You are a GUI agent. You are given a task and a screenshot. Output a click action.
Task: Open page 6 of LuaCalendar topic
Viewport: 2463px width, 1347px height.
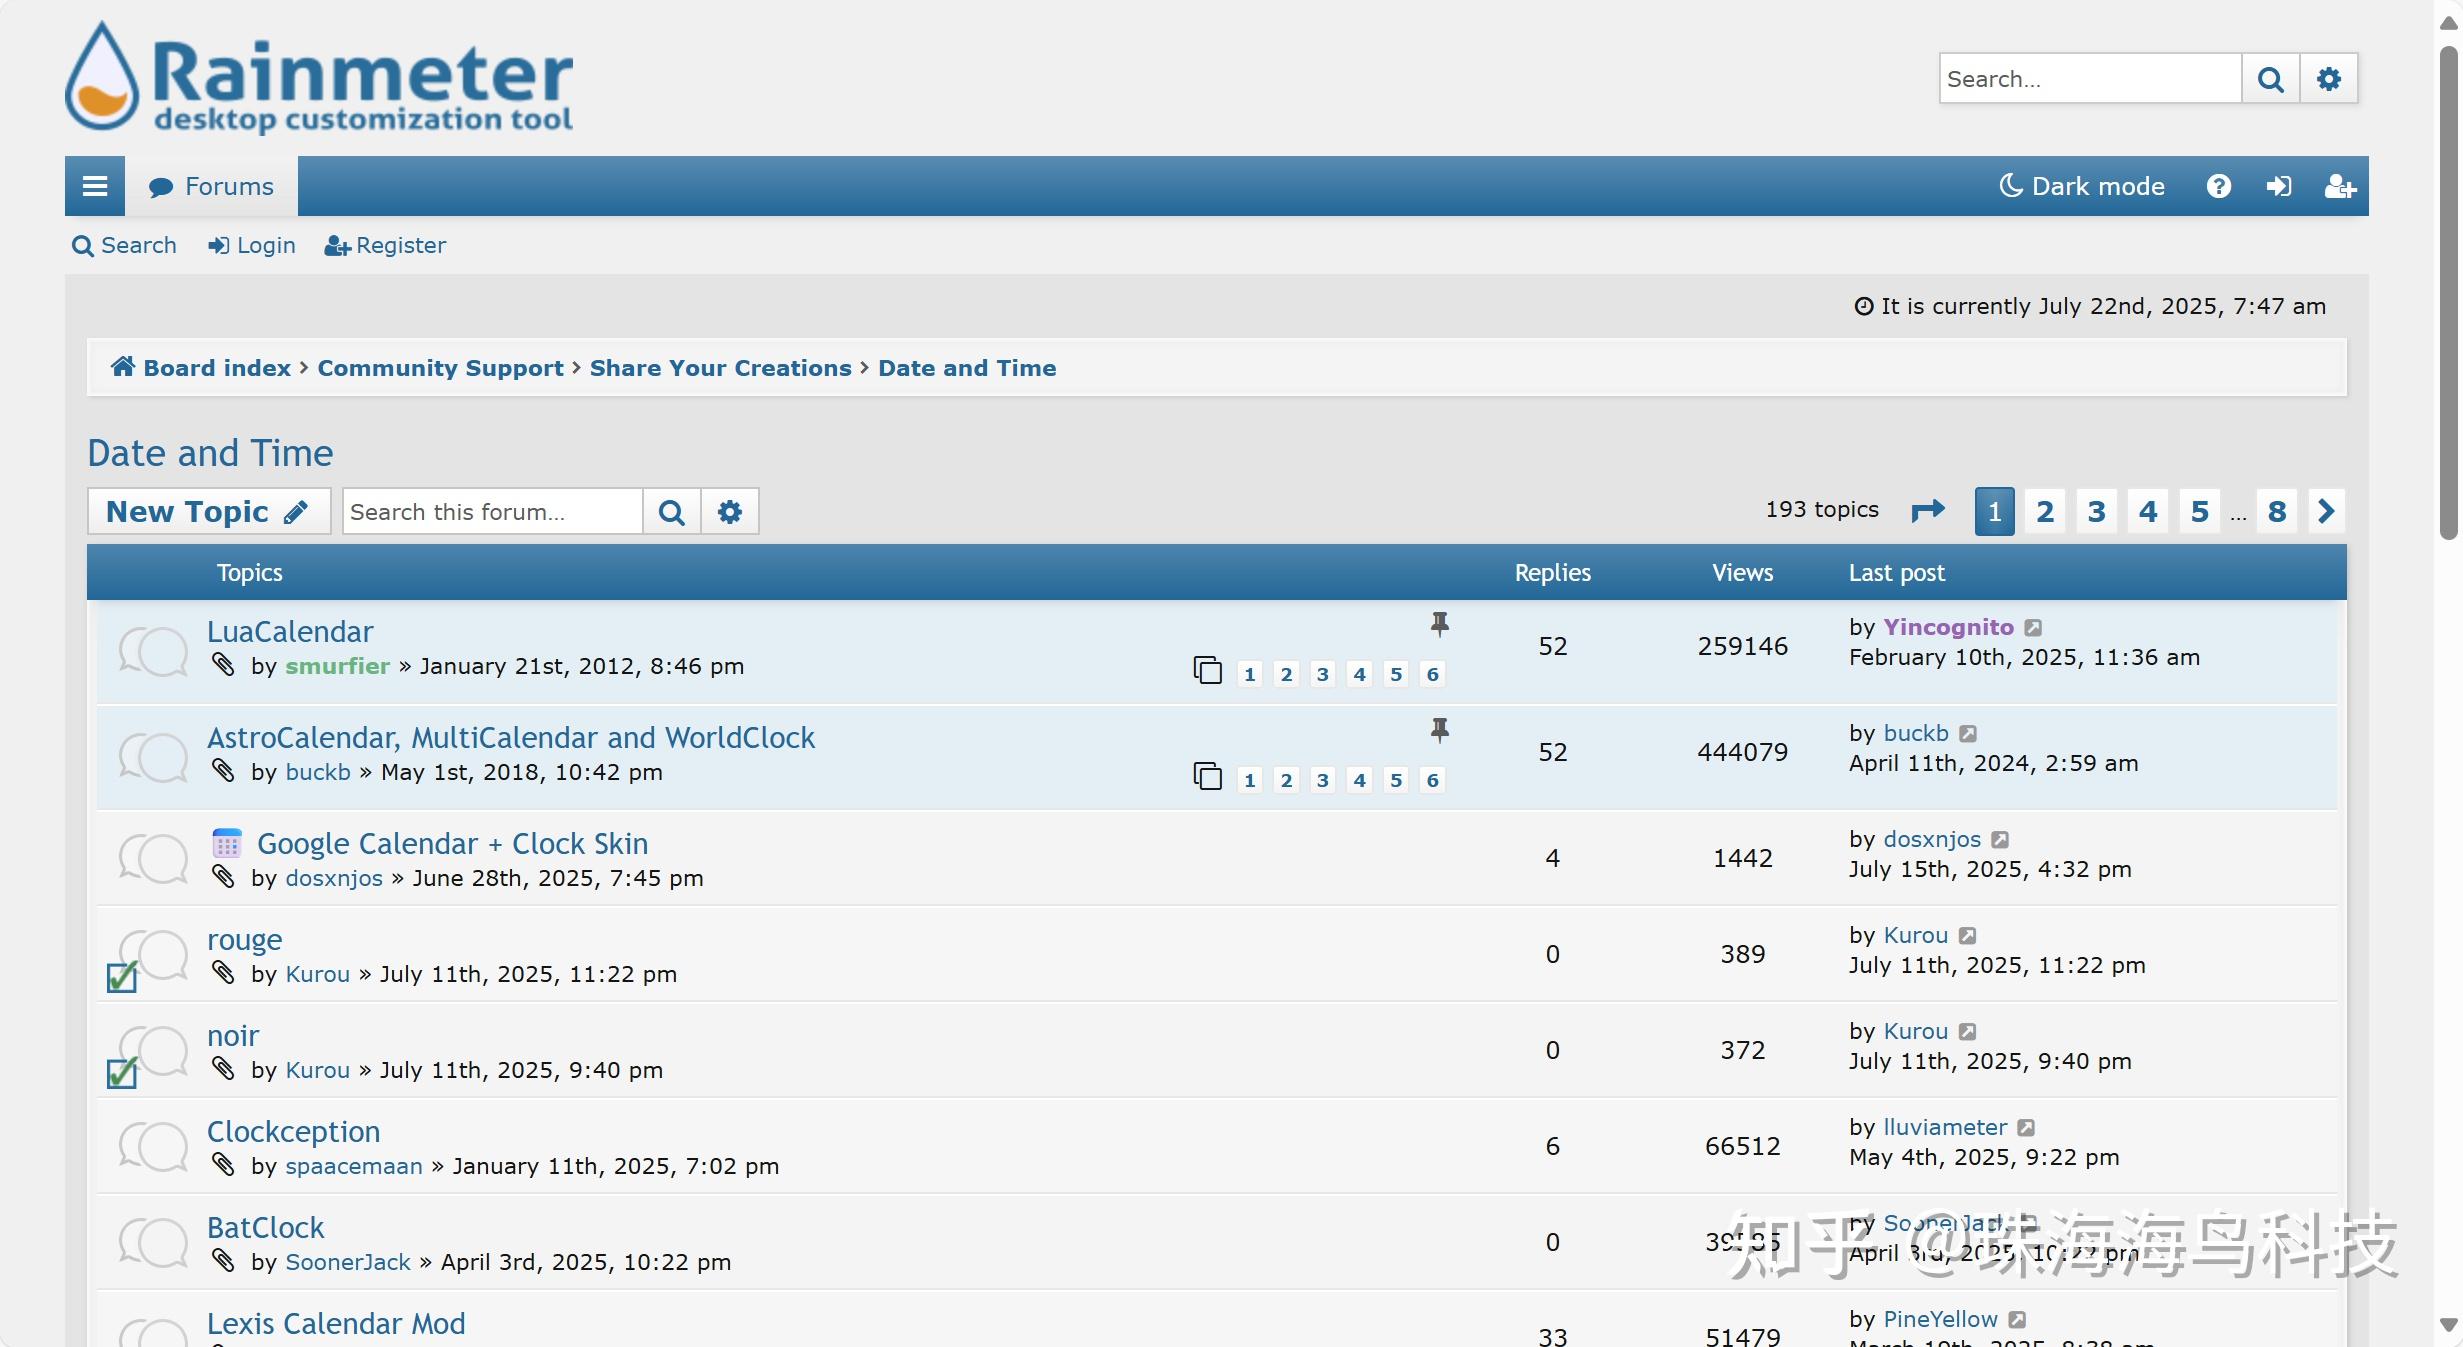coord(1432,675)
